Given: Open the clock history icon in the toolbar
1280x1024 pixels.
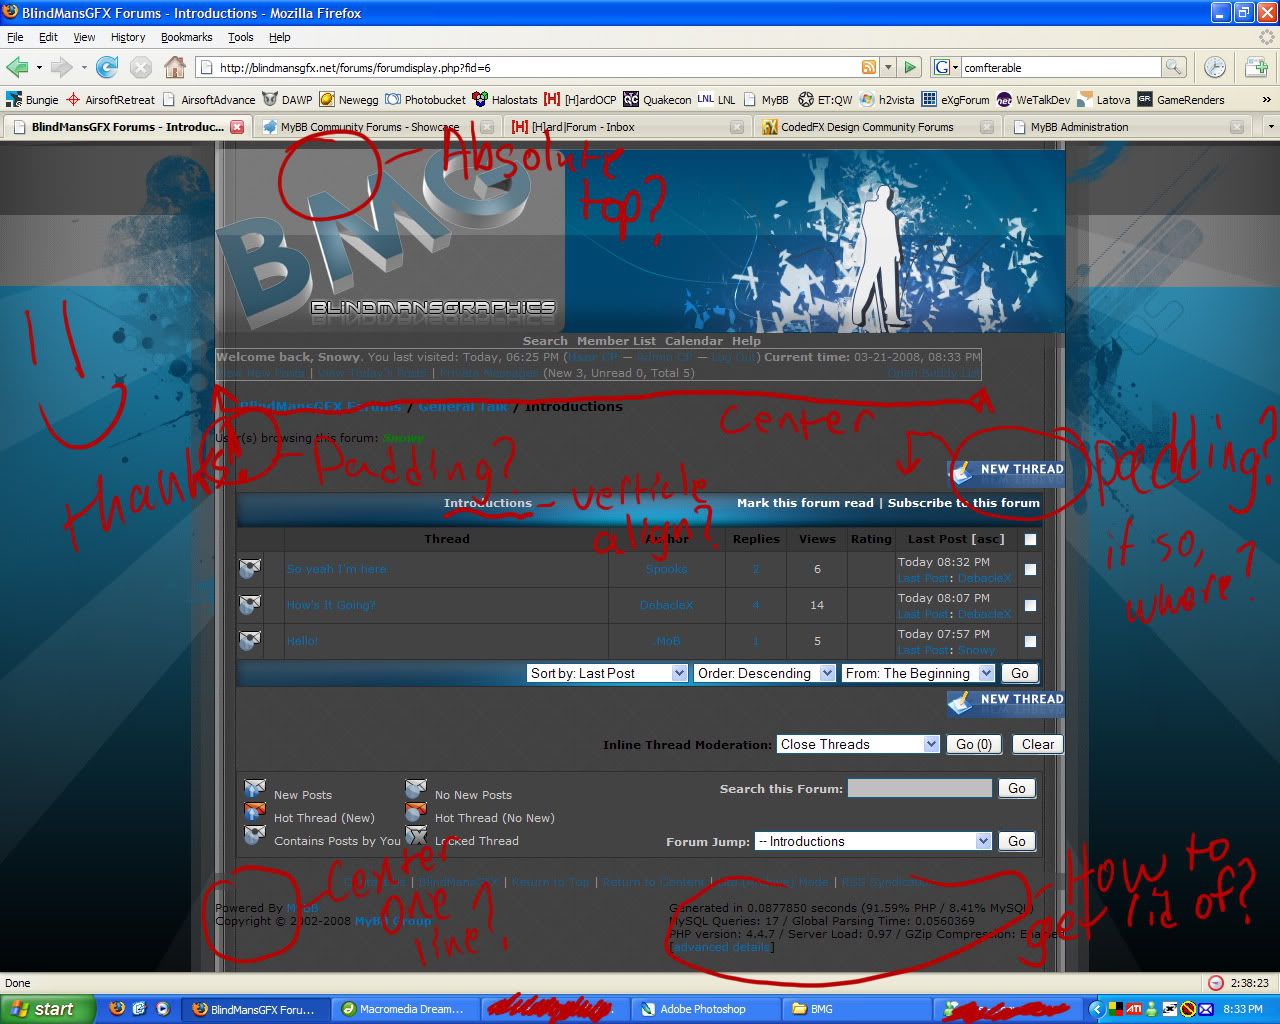Looking at the screenshot, I should 1215,68.
